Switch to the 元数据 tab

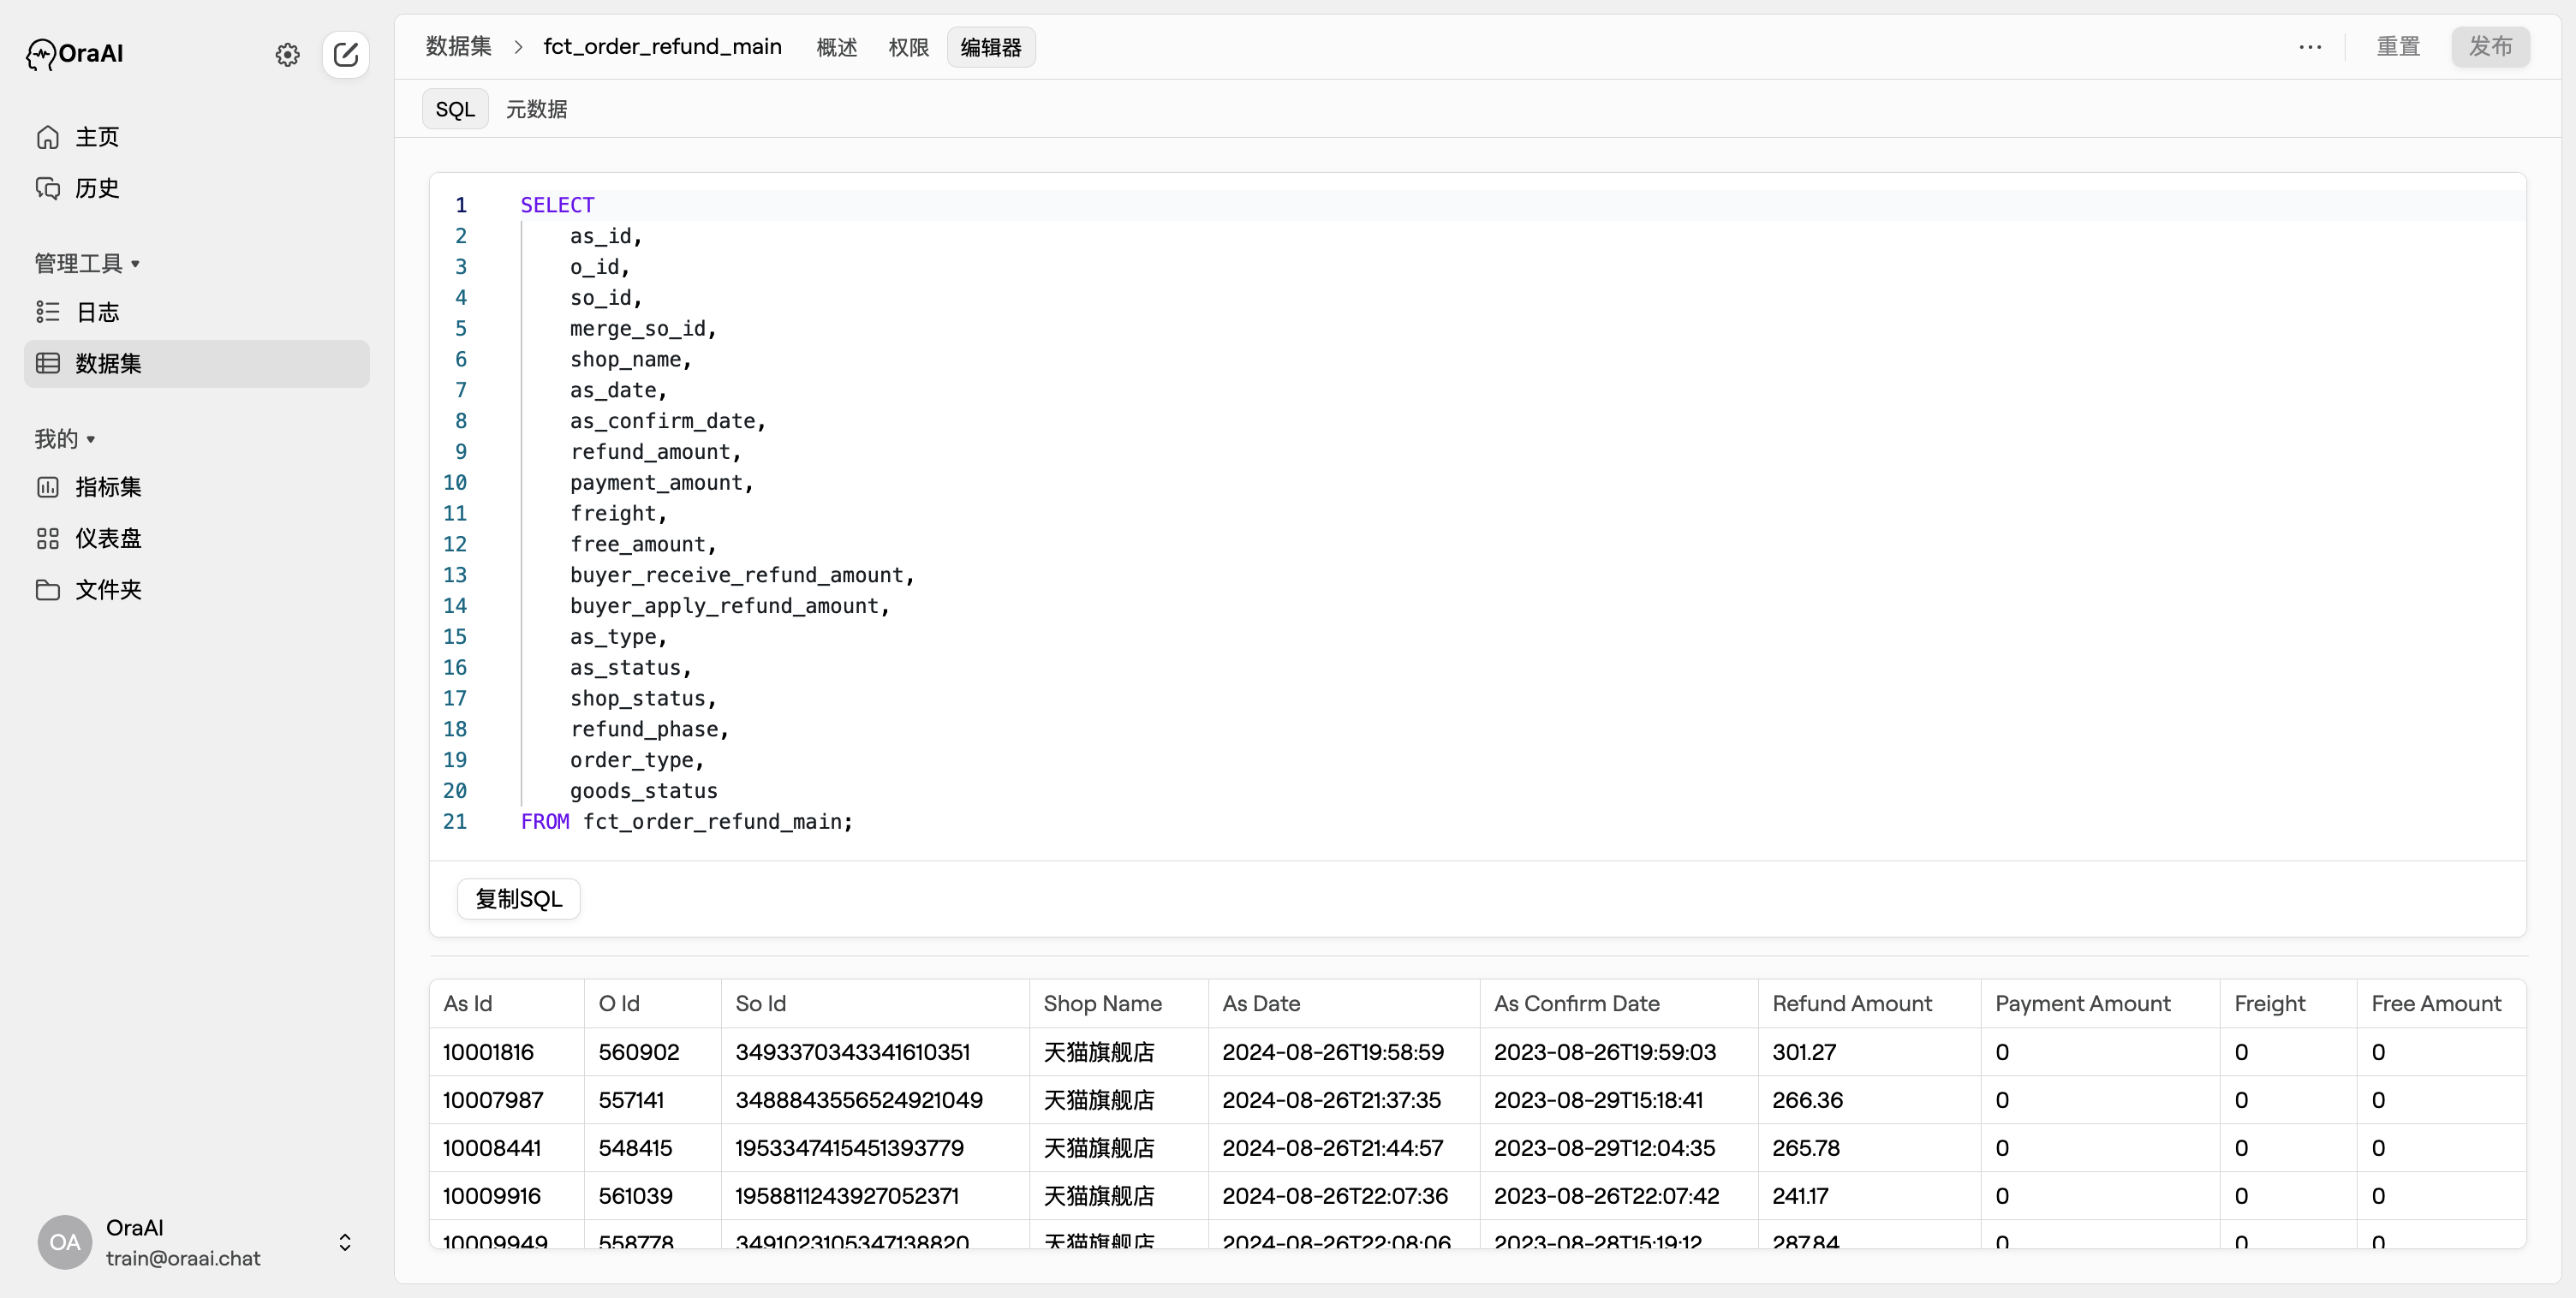tap(535, 108)
